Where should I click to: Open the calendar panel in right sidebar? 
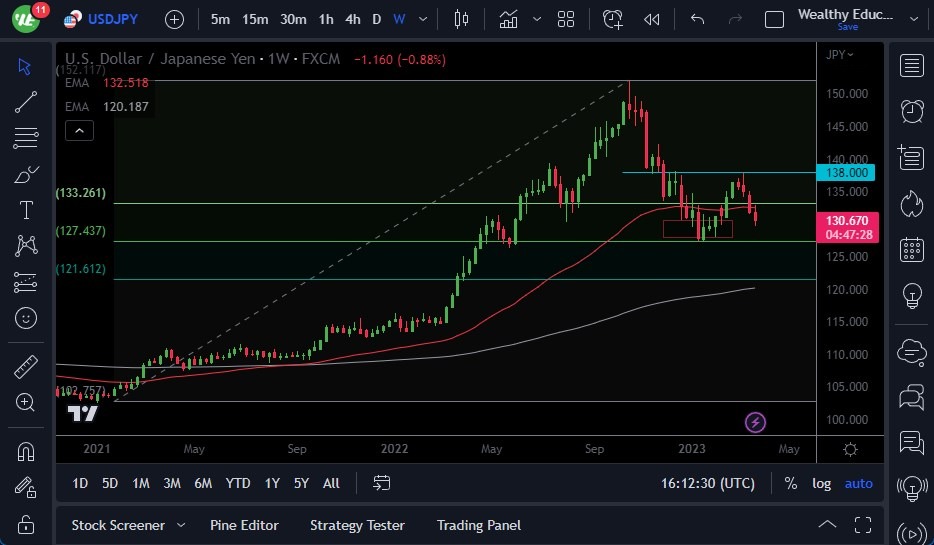pyautogui.click(x=911, y=249)
